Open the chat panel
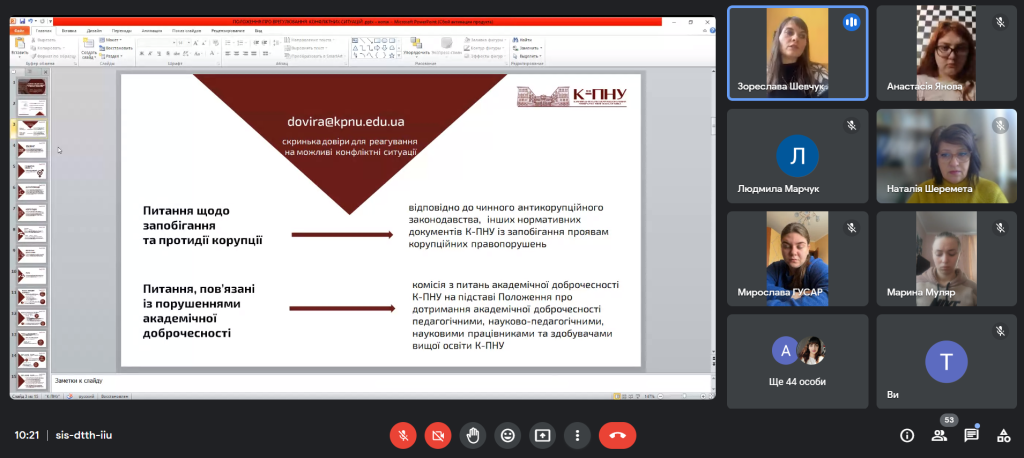Screen dimensions: 1024x458 [x=971, y=435]
